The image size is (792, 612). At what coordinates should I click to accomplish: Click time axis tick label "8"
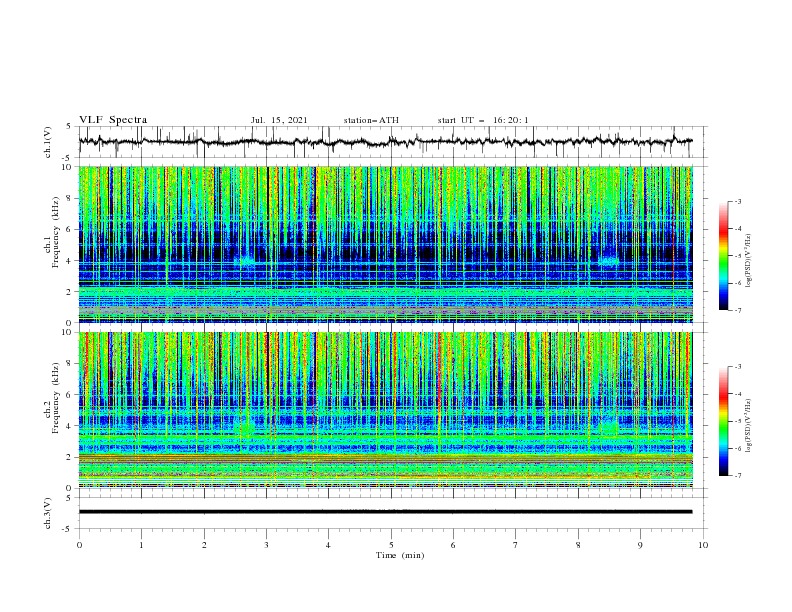[578, 545]
